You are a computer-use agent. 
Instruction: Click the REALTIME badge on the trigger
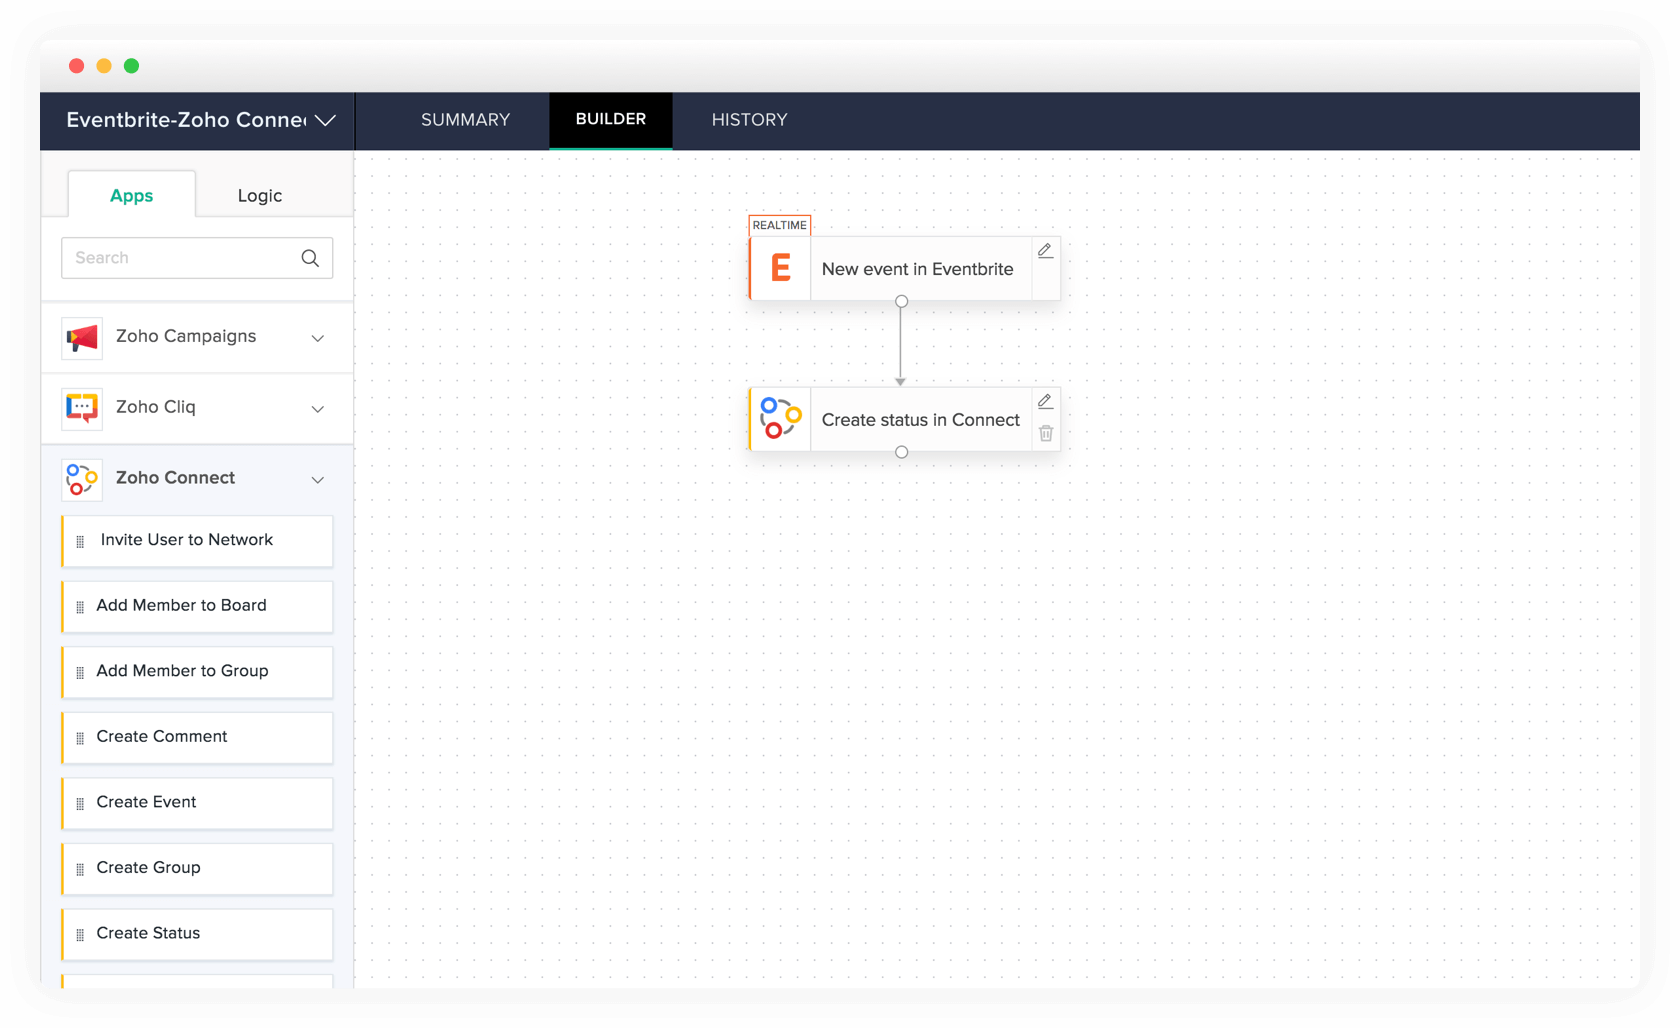pyautogui.click(x=779, y=225)
